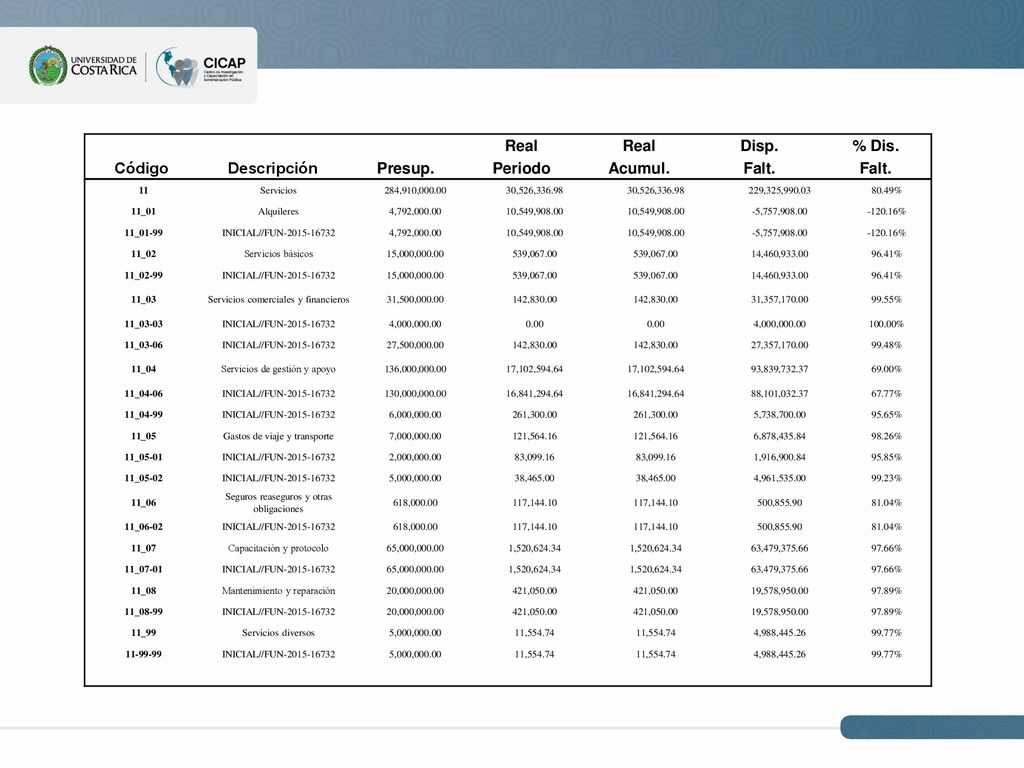Screen dimensions: 1024x768
Task: Select the Real Acumul. column header
Action: click(x=639, y=157)
